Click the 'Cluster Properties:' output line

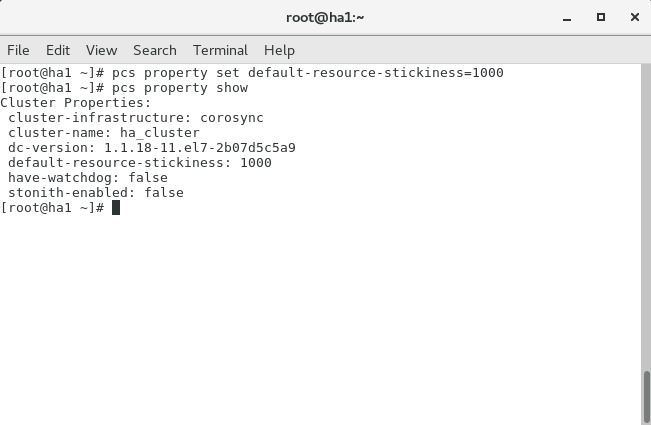point(76,103)
